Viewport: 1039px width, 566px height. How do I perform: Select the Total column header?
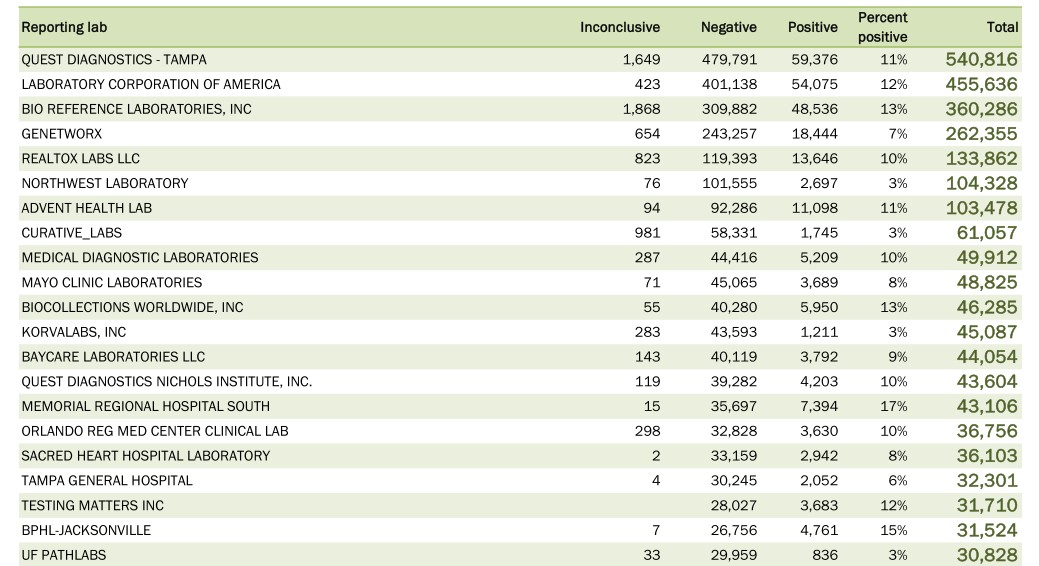[1002, 27]
